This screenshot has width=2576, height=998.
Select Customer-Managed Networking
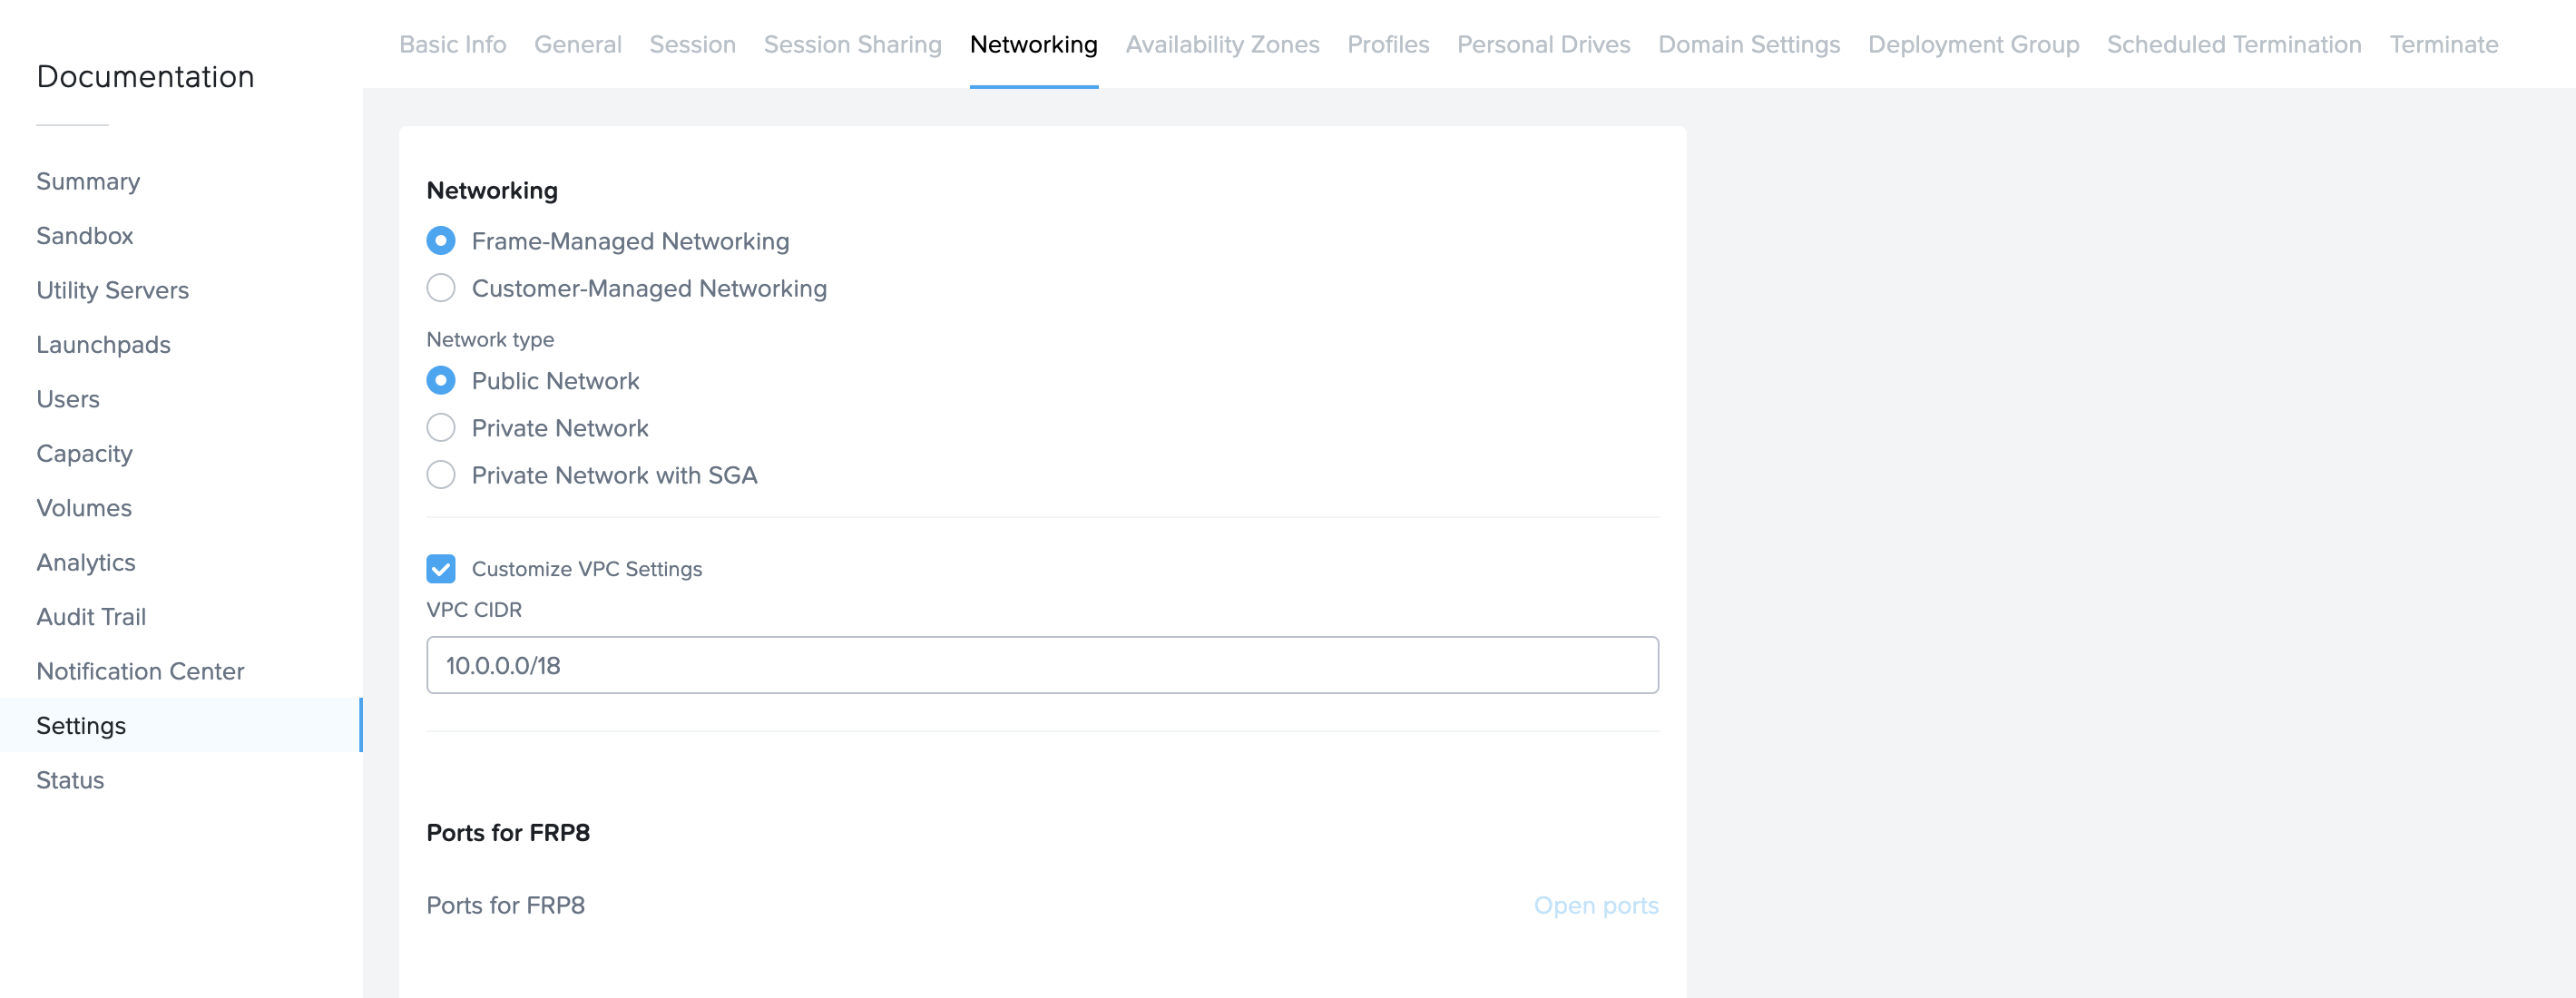click(440, 288)
